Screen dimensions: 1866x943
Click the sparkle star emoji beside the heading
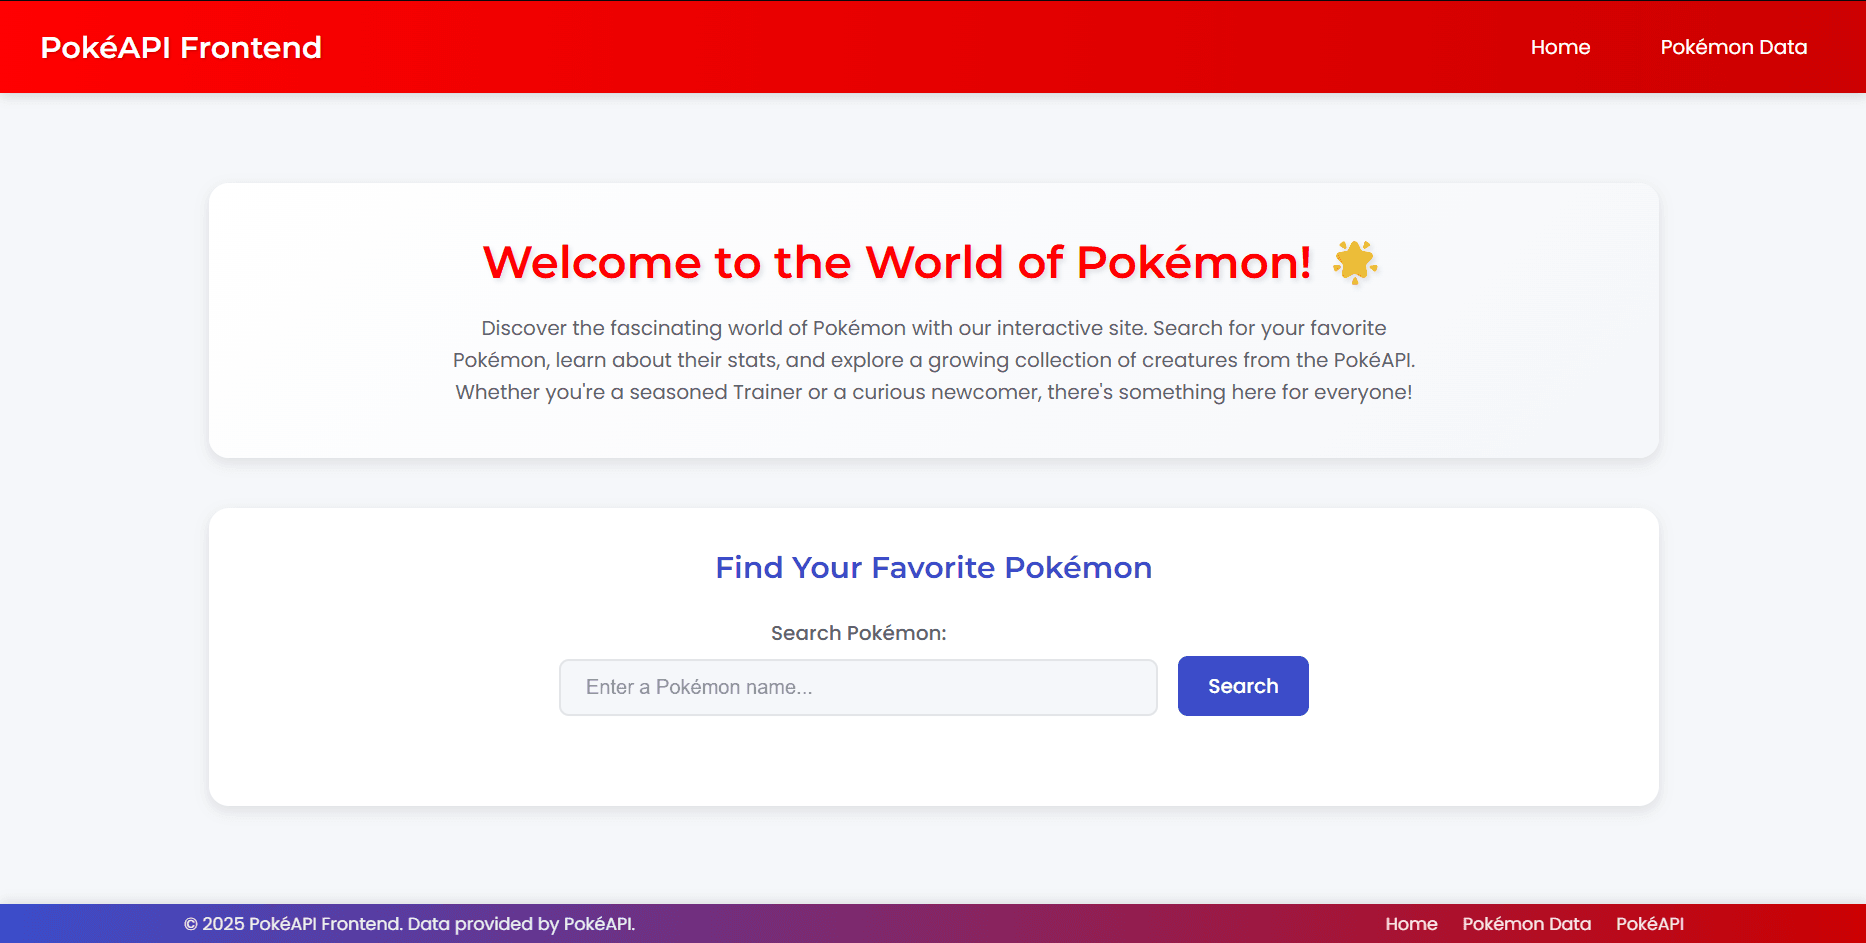pyautogui.click(x=1355, y=262)
